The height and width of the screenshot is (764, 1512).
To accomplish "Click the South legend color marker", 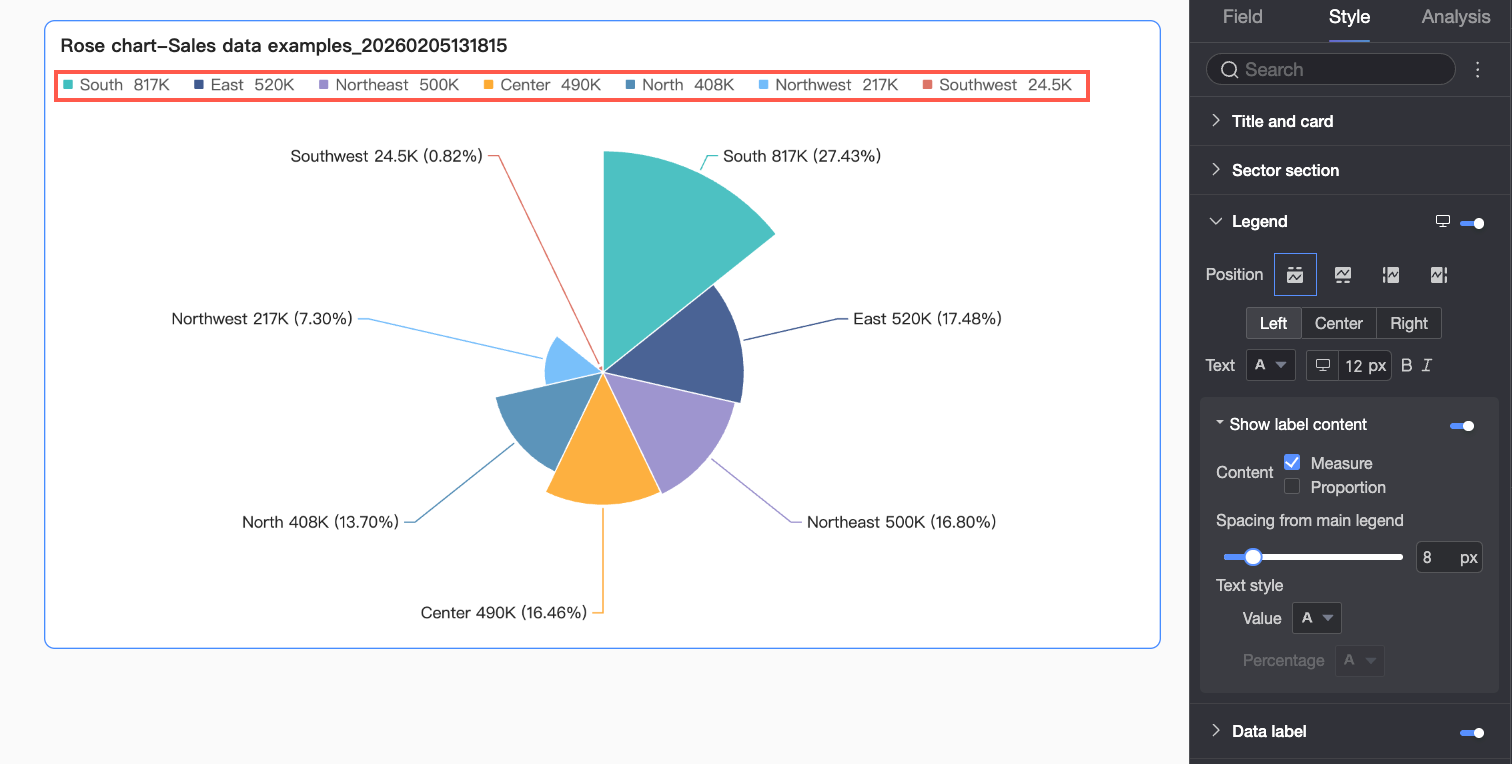I will tap(68, 85).
